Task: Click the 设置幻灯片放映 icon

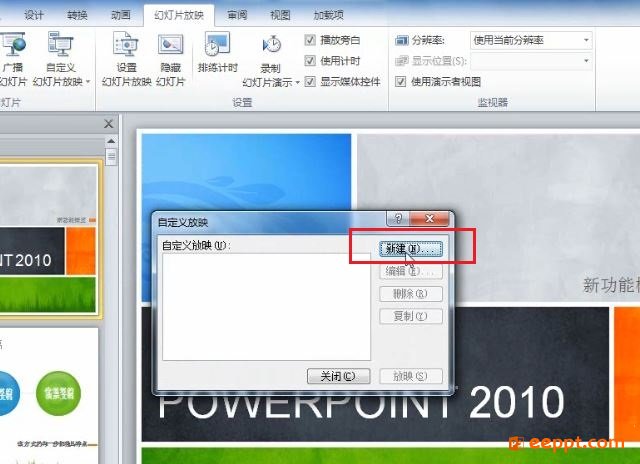Action: point(126,43)
